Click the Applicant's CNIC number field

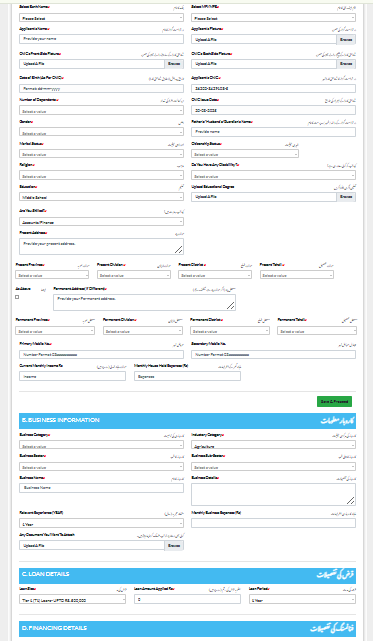(x=273, y=88)
